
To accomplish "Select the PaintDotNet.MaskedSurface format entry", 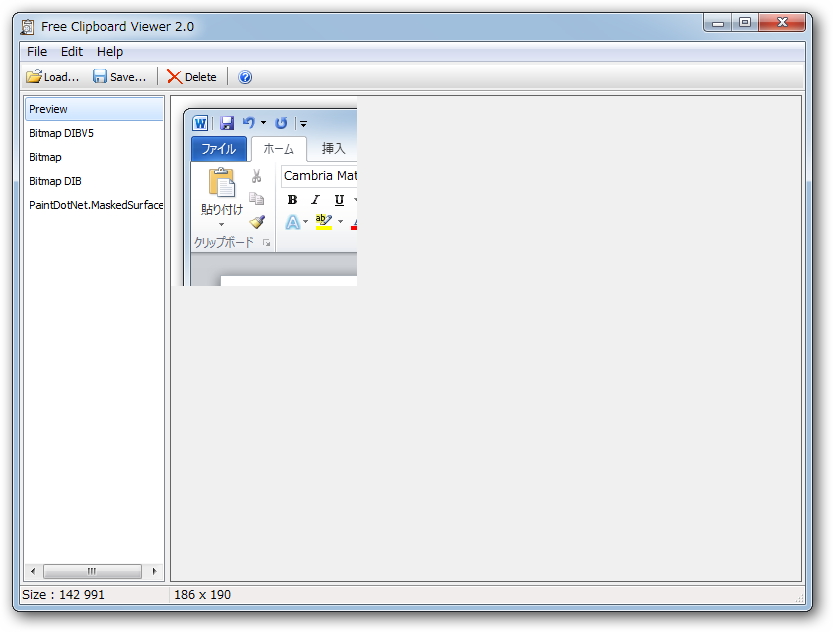I will [x=95, y=205].
